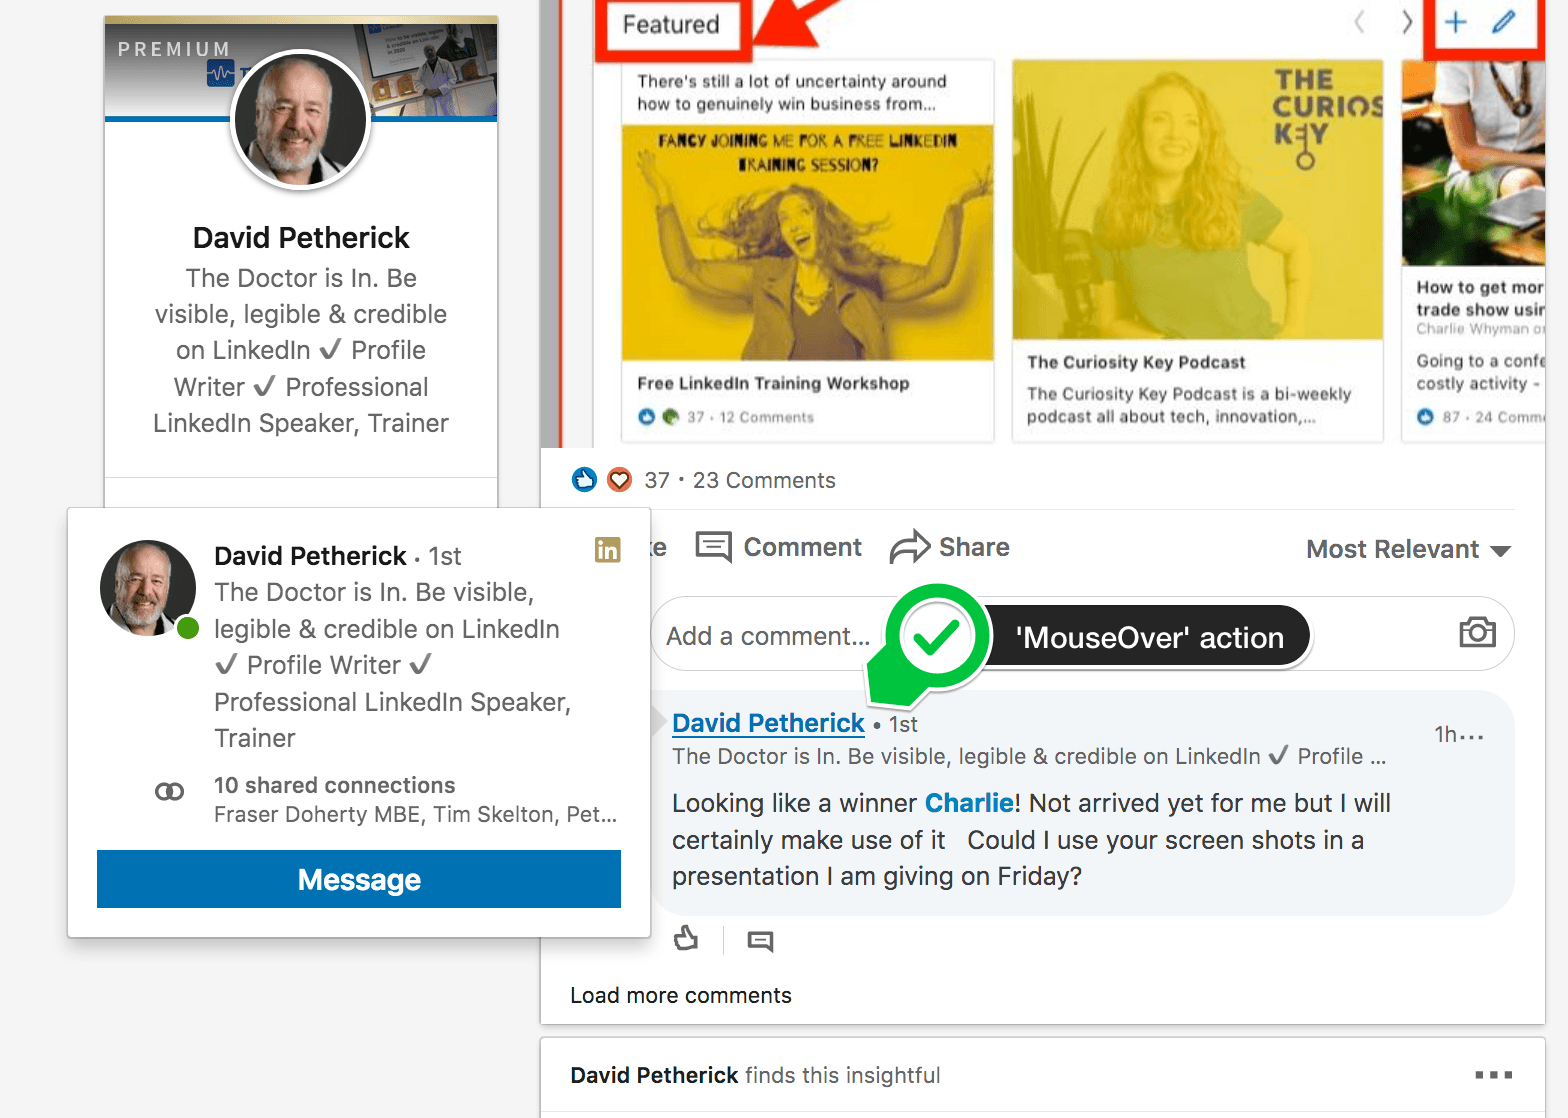Screen dimensions: 1568x1118
Task: Click Load more comments
Action: pos(680,996)
